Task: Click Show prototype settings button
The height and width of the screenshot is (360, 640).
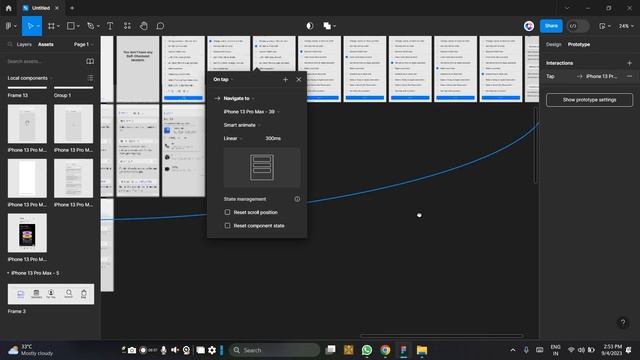Action: tap(589, 100)
